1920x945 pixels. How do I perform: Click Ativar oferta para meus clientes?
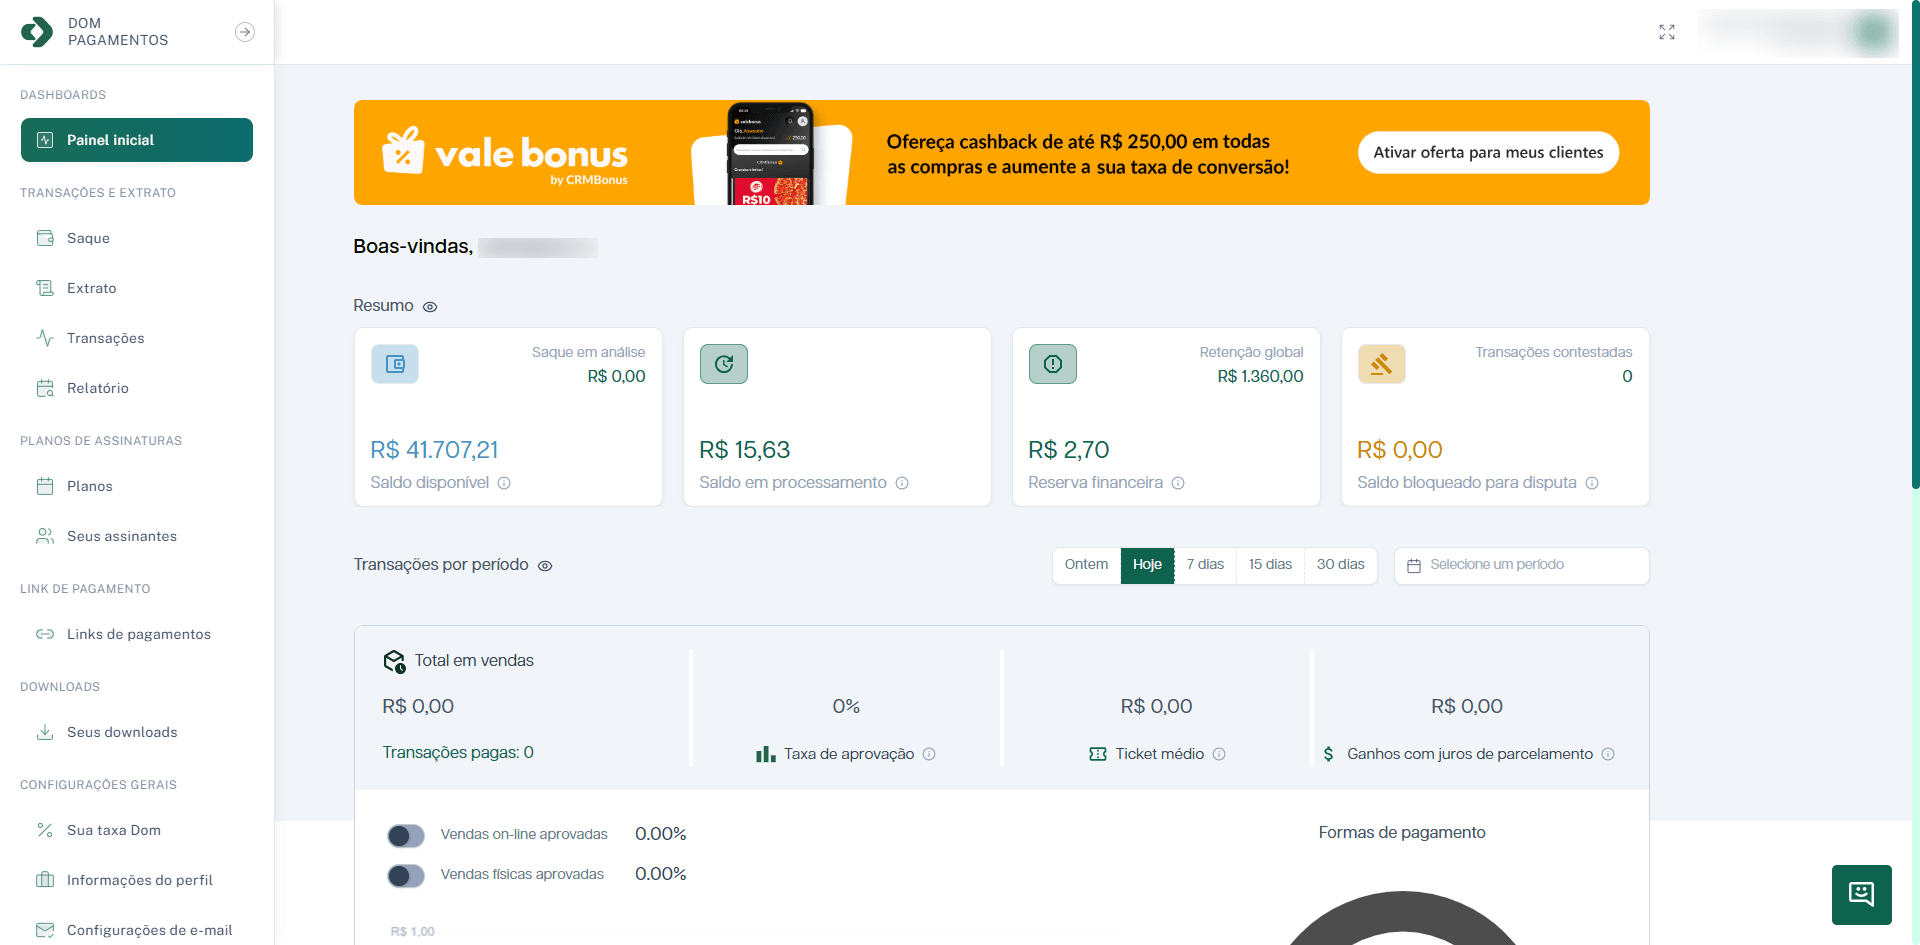(1488, 152)
